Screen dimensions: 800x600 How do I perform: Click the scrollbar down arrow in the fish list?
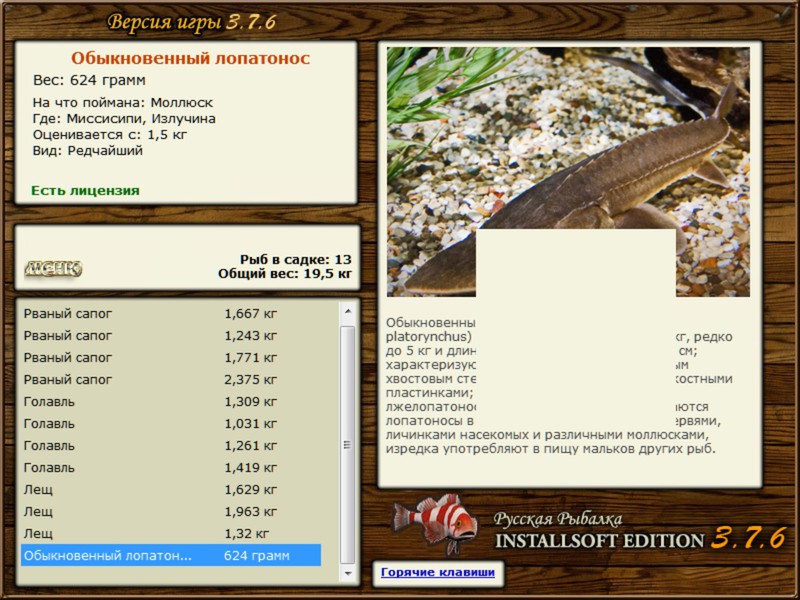(348, 573)
